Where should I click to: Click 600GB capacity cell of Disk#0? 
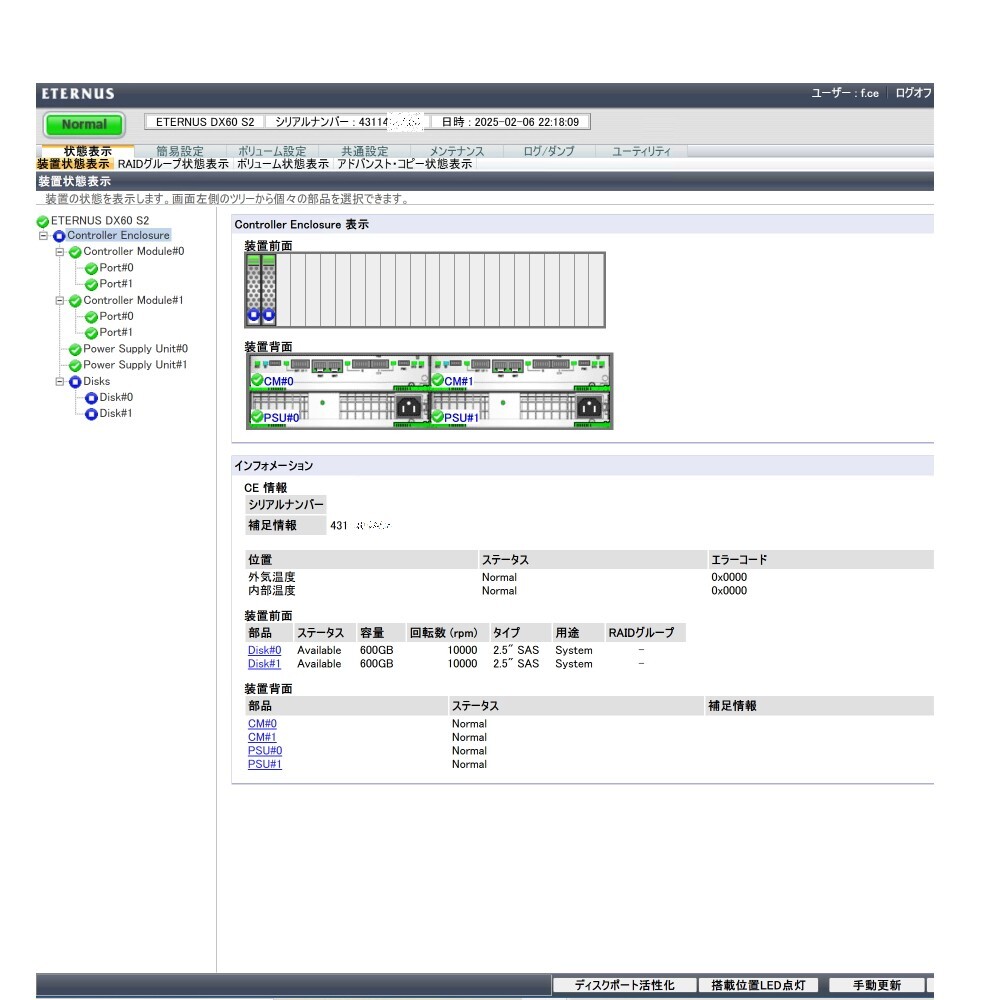[x=376, y=651]
